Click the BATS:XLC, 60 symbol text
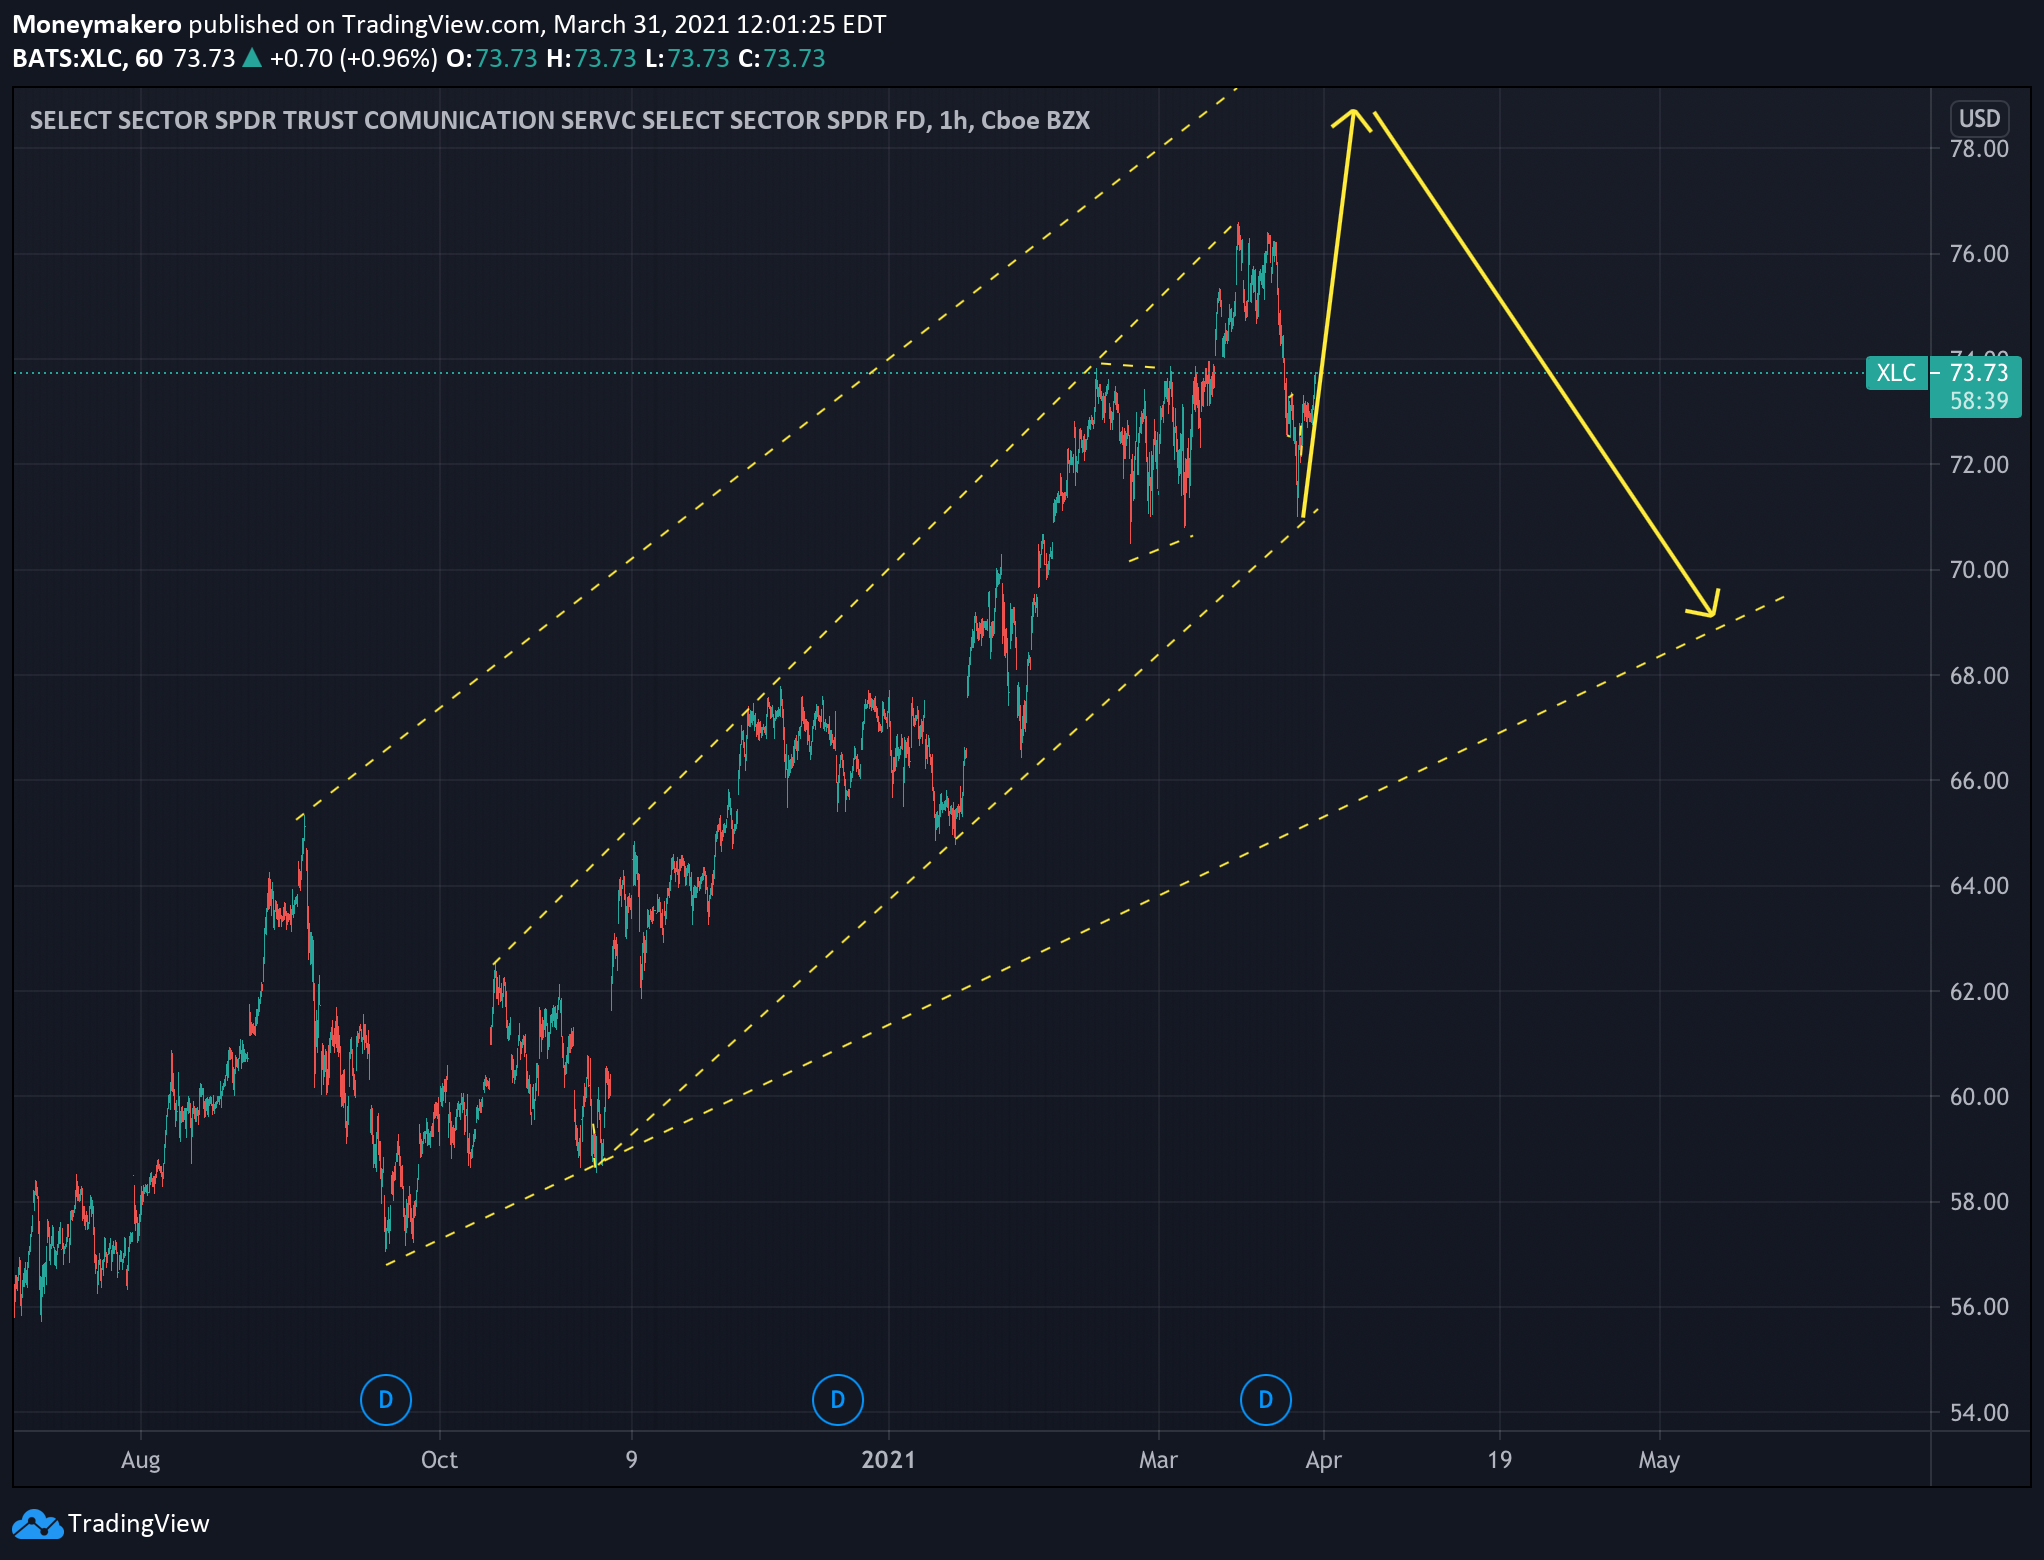 coord(88,59)
